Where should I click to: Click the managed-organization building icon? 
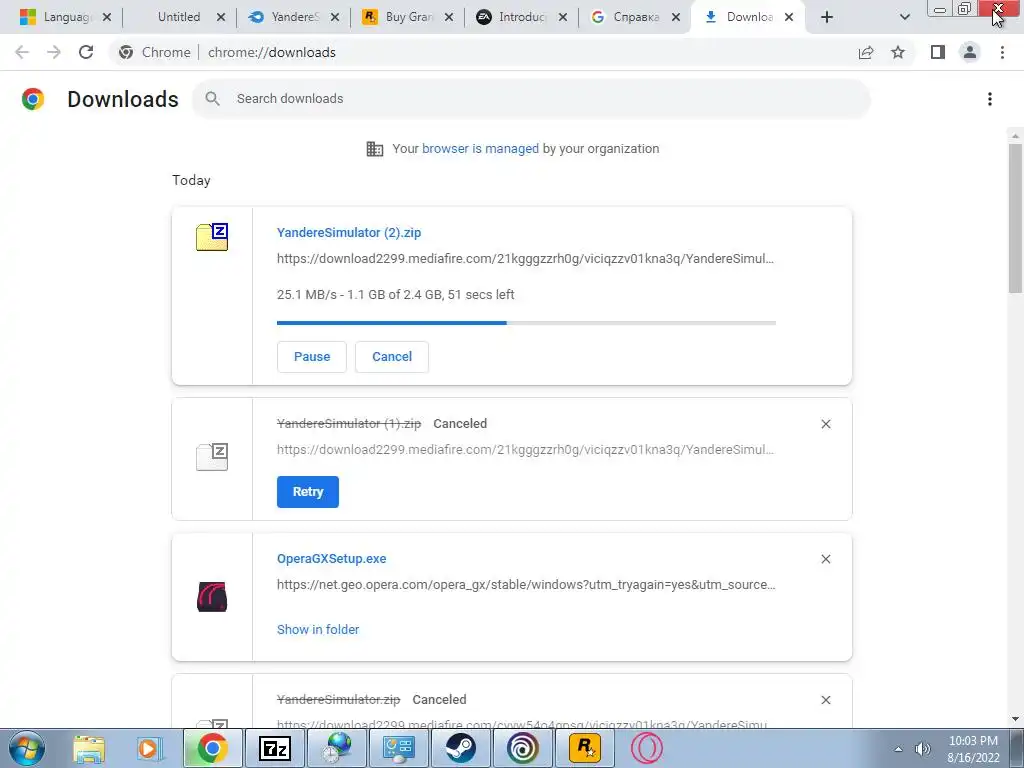pos(375,149)
